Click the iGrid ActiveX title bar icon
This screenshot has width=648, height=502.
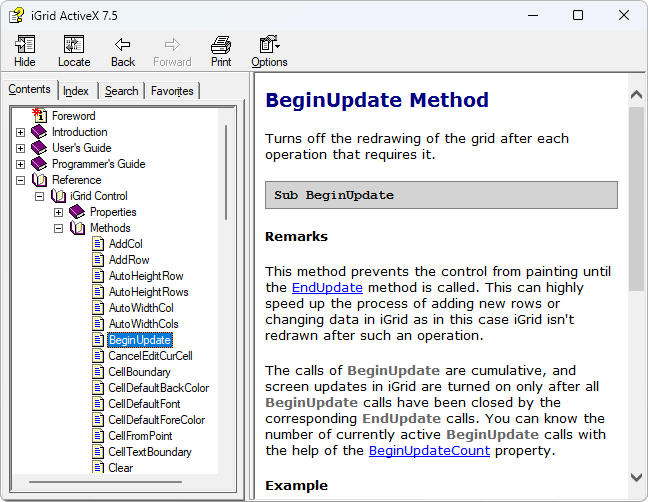(x=17, y=16)
